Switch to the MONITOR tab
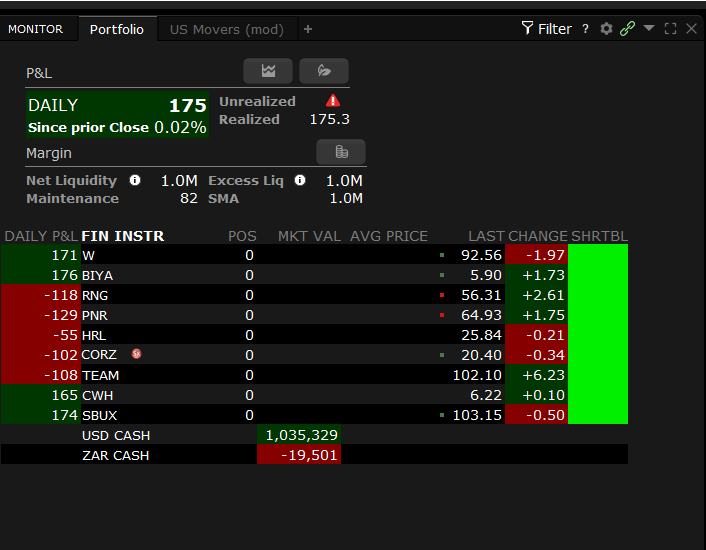The image size is (706, 550). click(x=36, y=29)
